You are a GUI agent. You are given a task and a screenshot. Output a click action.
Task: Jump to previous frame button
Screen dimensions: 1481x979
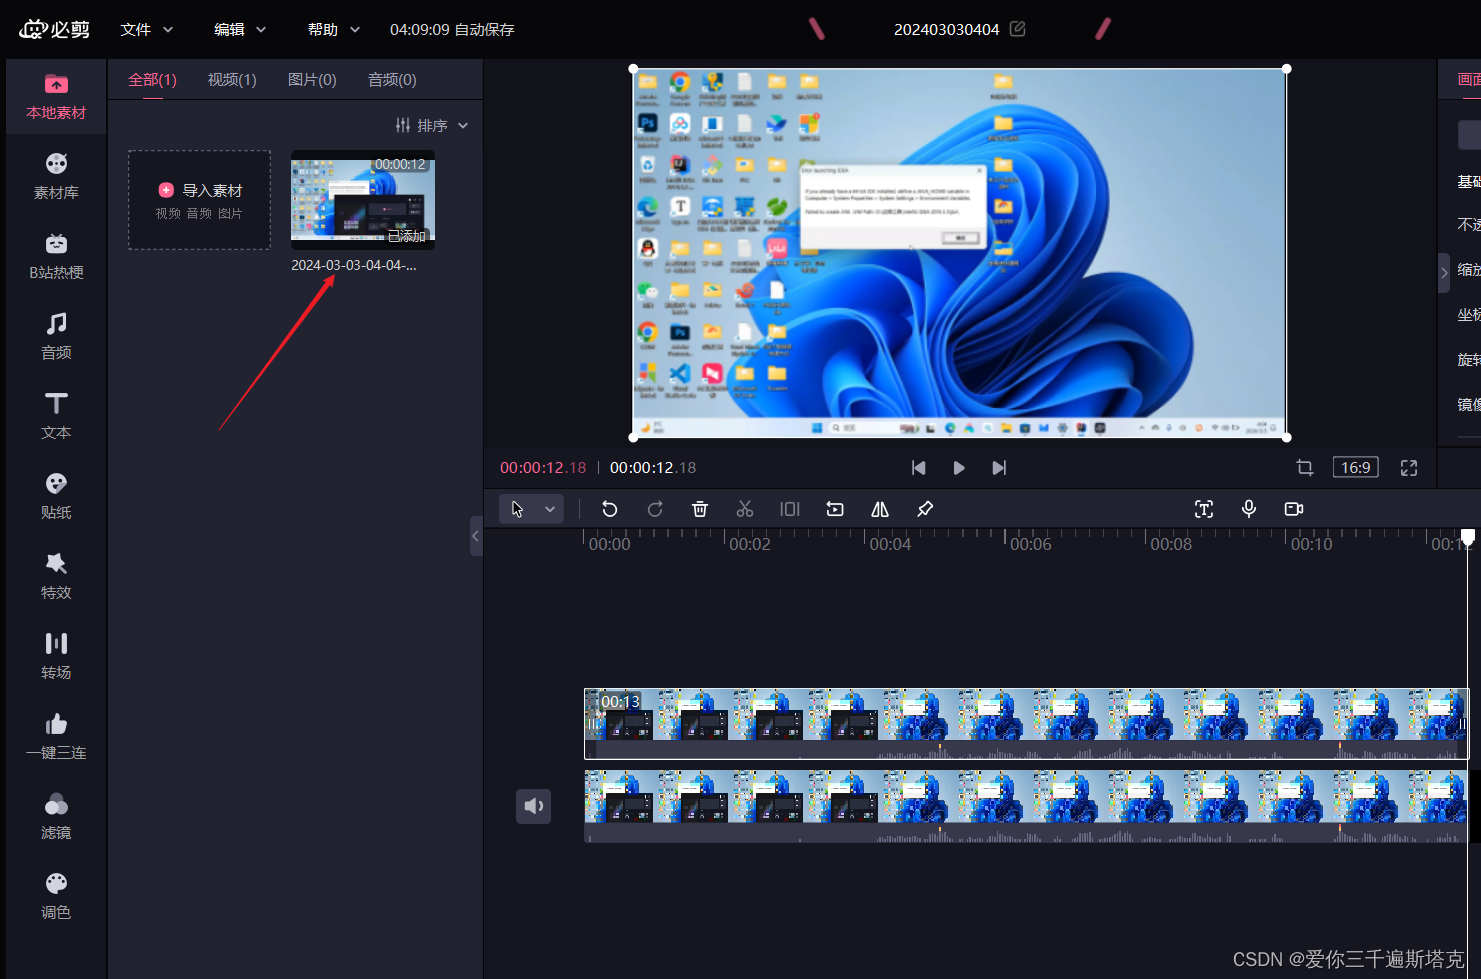919,468
